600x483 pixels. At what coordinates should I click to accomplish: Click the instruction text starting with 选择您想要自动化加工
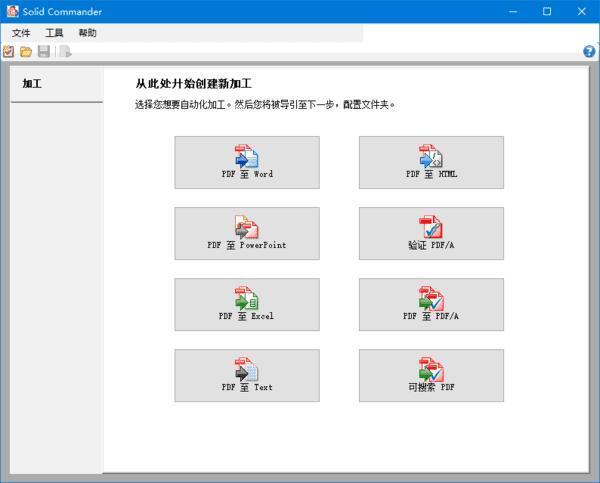tap(265, 104)
